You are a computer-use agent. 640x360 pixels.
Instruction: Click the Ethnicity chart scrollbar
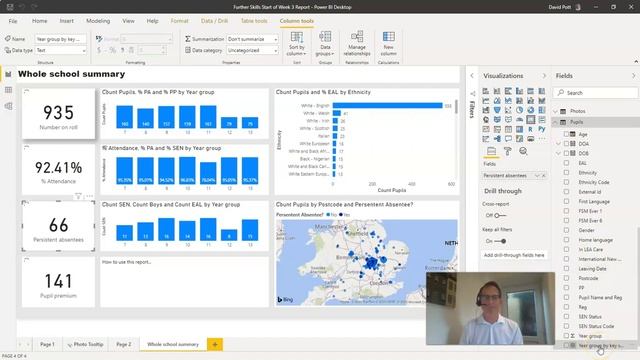tap(456, 107)
